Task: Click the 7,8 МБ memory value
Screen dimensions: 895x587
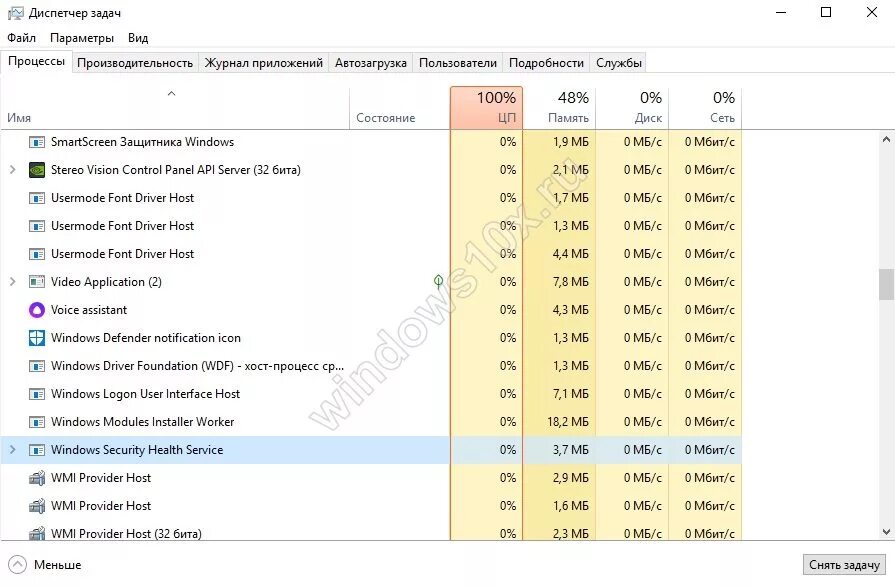Action: point(570,282)
